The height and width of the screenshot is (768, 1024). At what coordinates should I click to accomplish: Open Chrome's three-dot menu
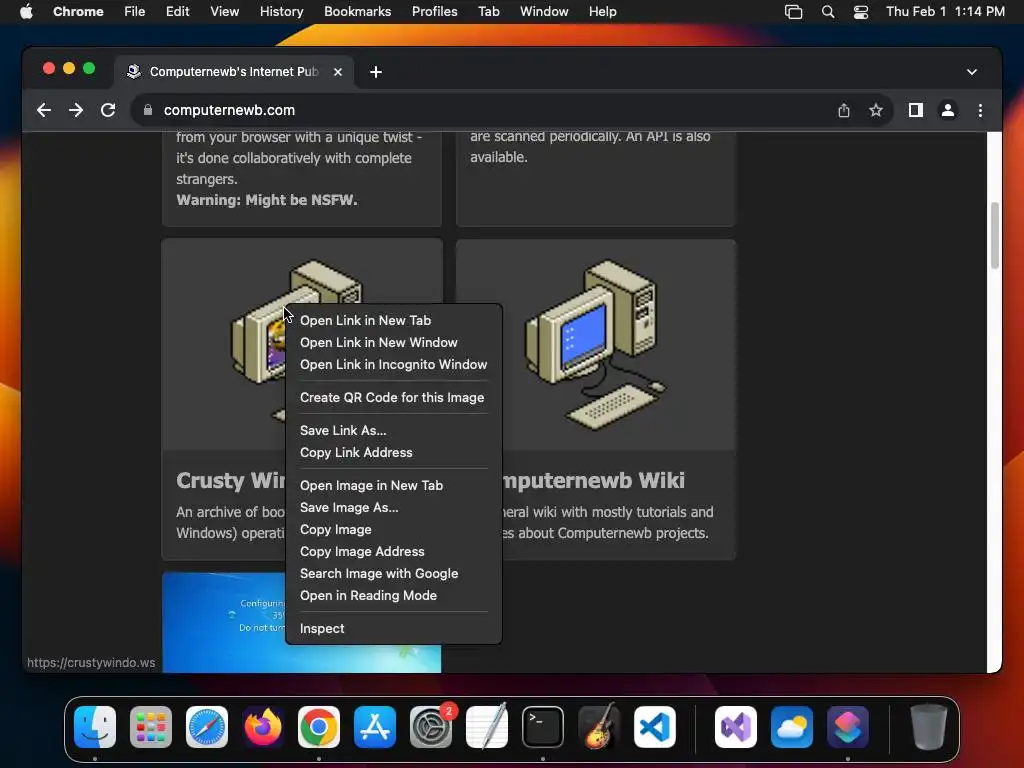coord(980,110)
